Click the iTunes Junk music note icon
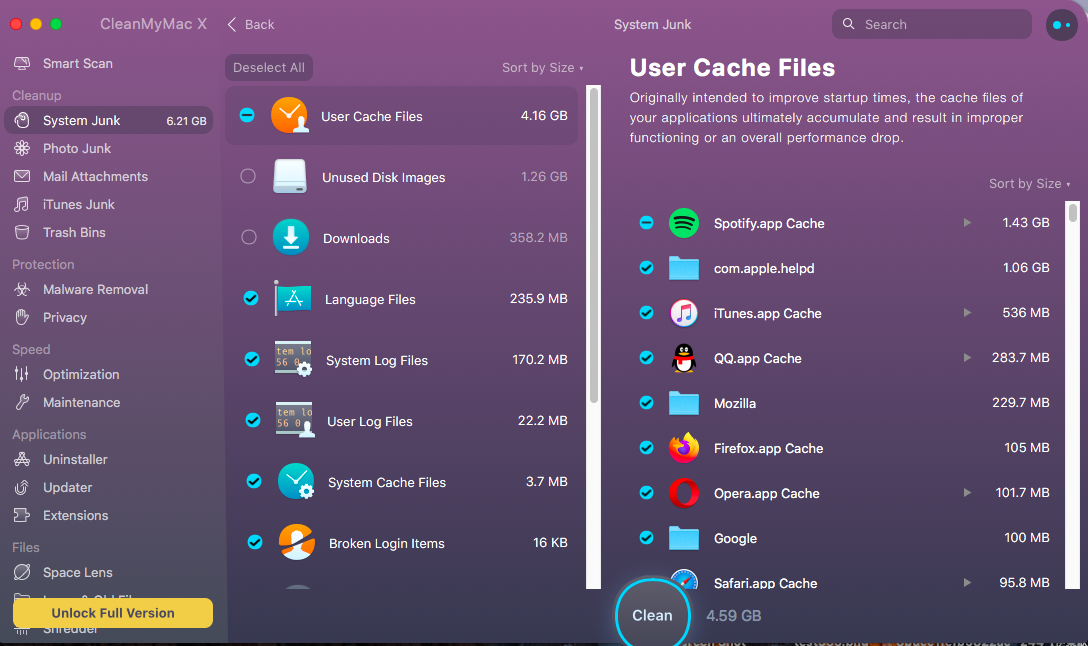 coord(22,204)
